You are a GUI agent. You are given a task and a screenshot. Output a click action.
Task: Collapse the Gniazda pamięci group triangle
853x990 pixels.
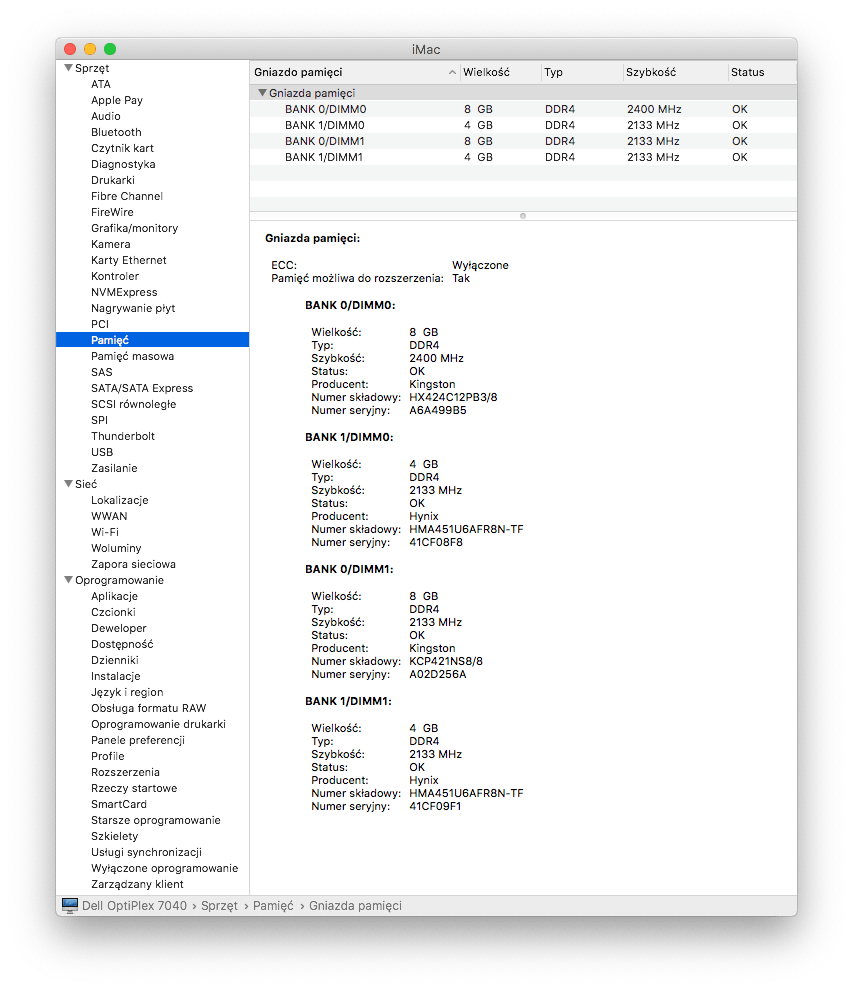point(262,93)
